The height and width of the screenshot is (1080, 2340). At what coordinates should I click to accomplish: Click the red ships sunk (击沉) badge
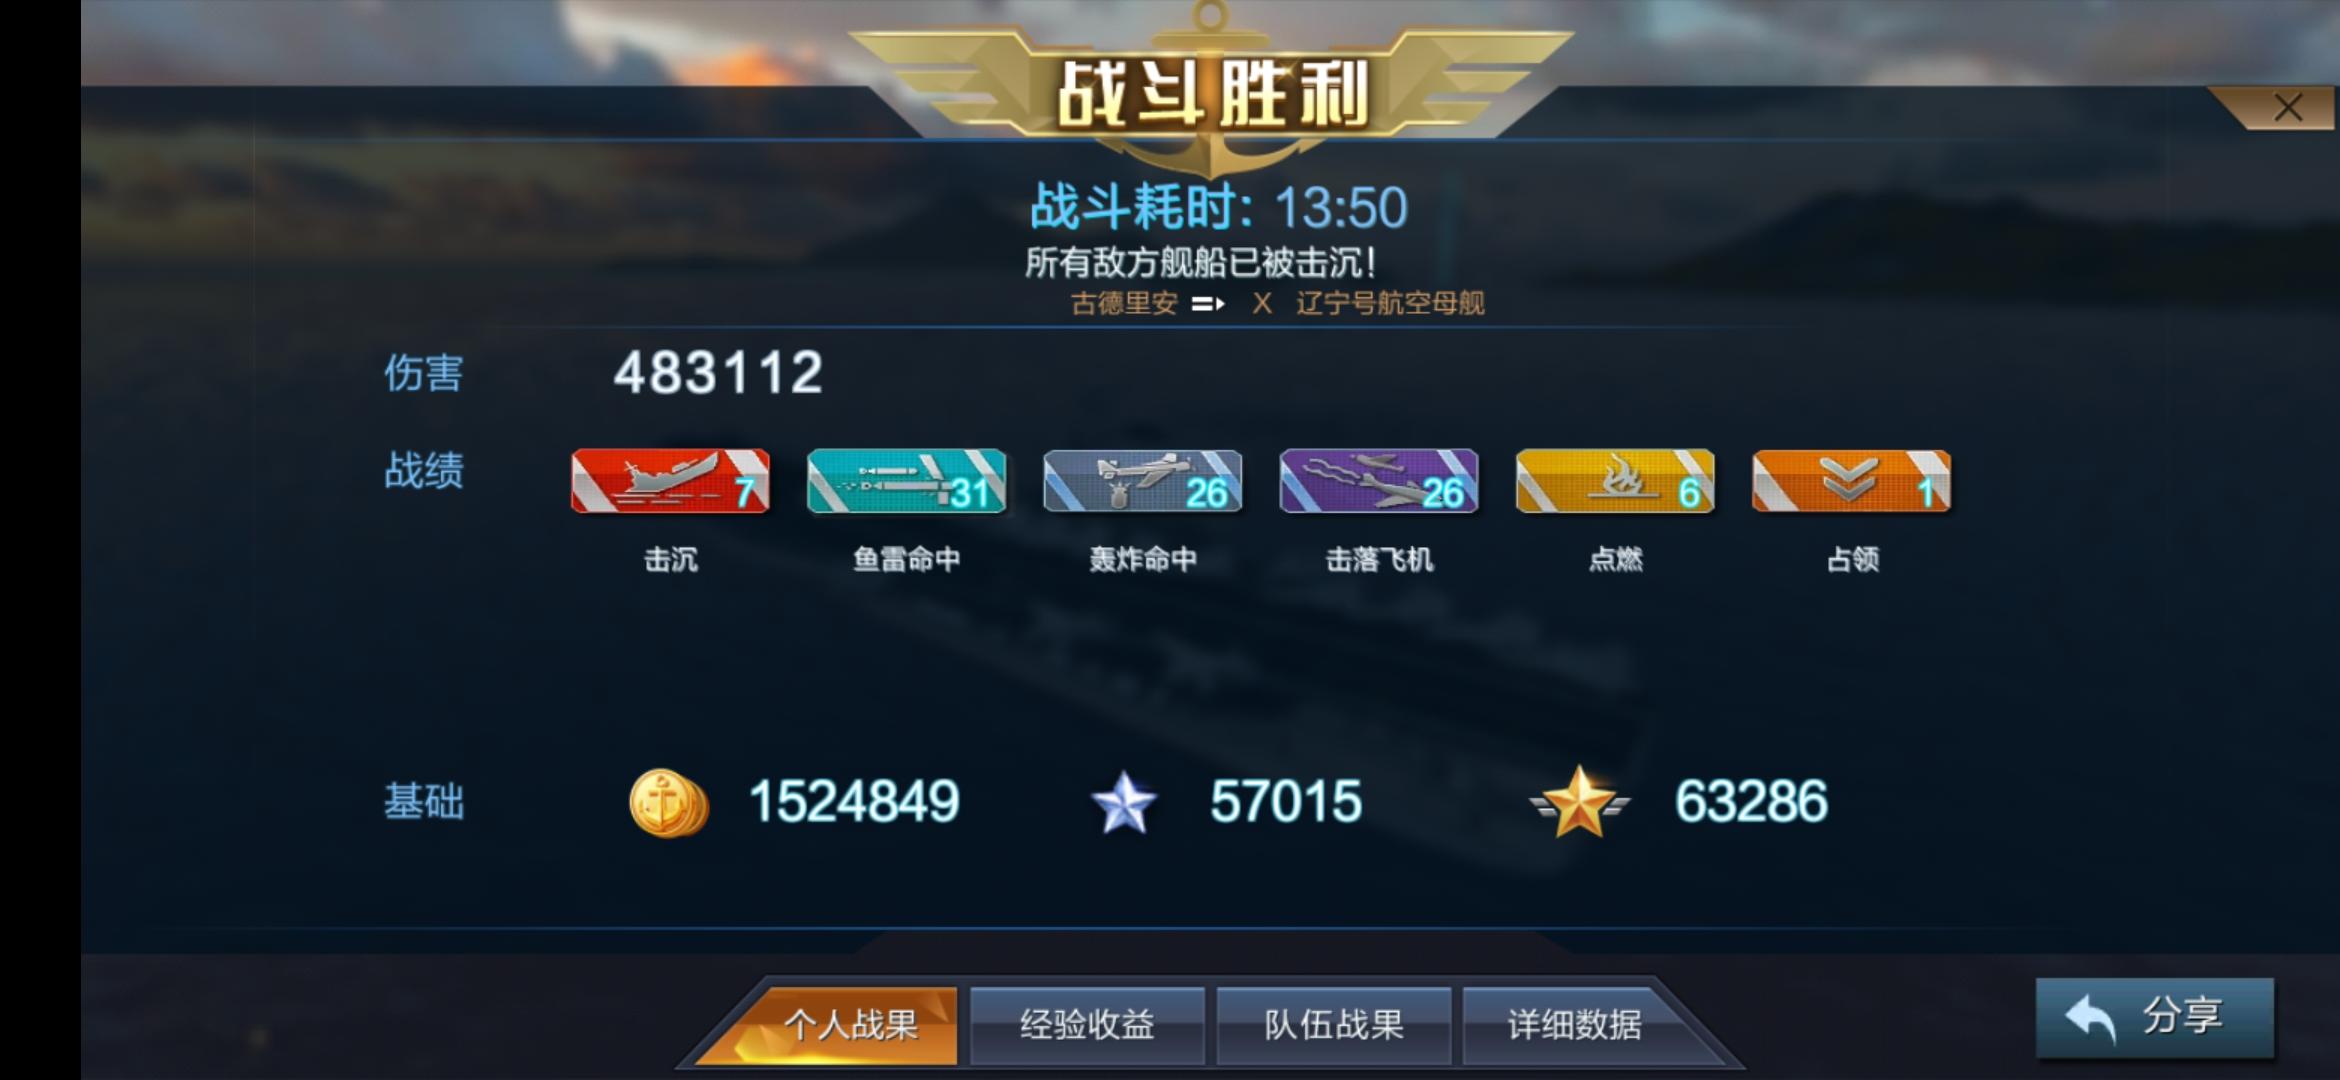coord(670,481)
